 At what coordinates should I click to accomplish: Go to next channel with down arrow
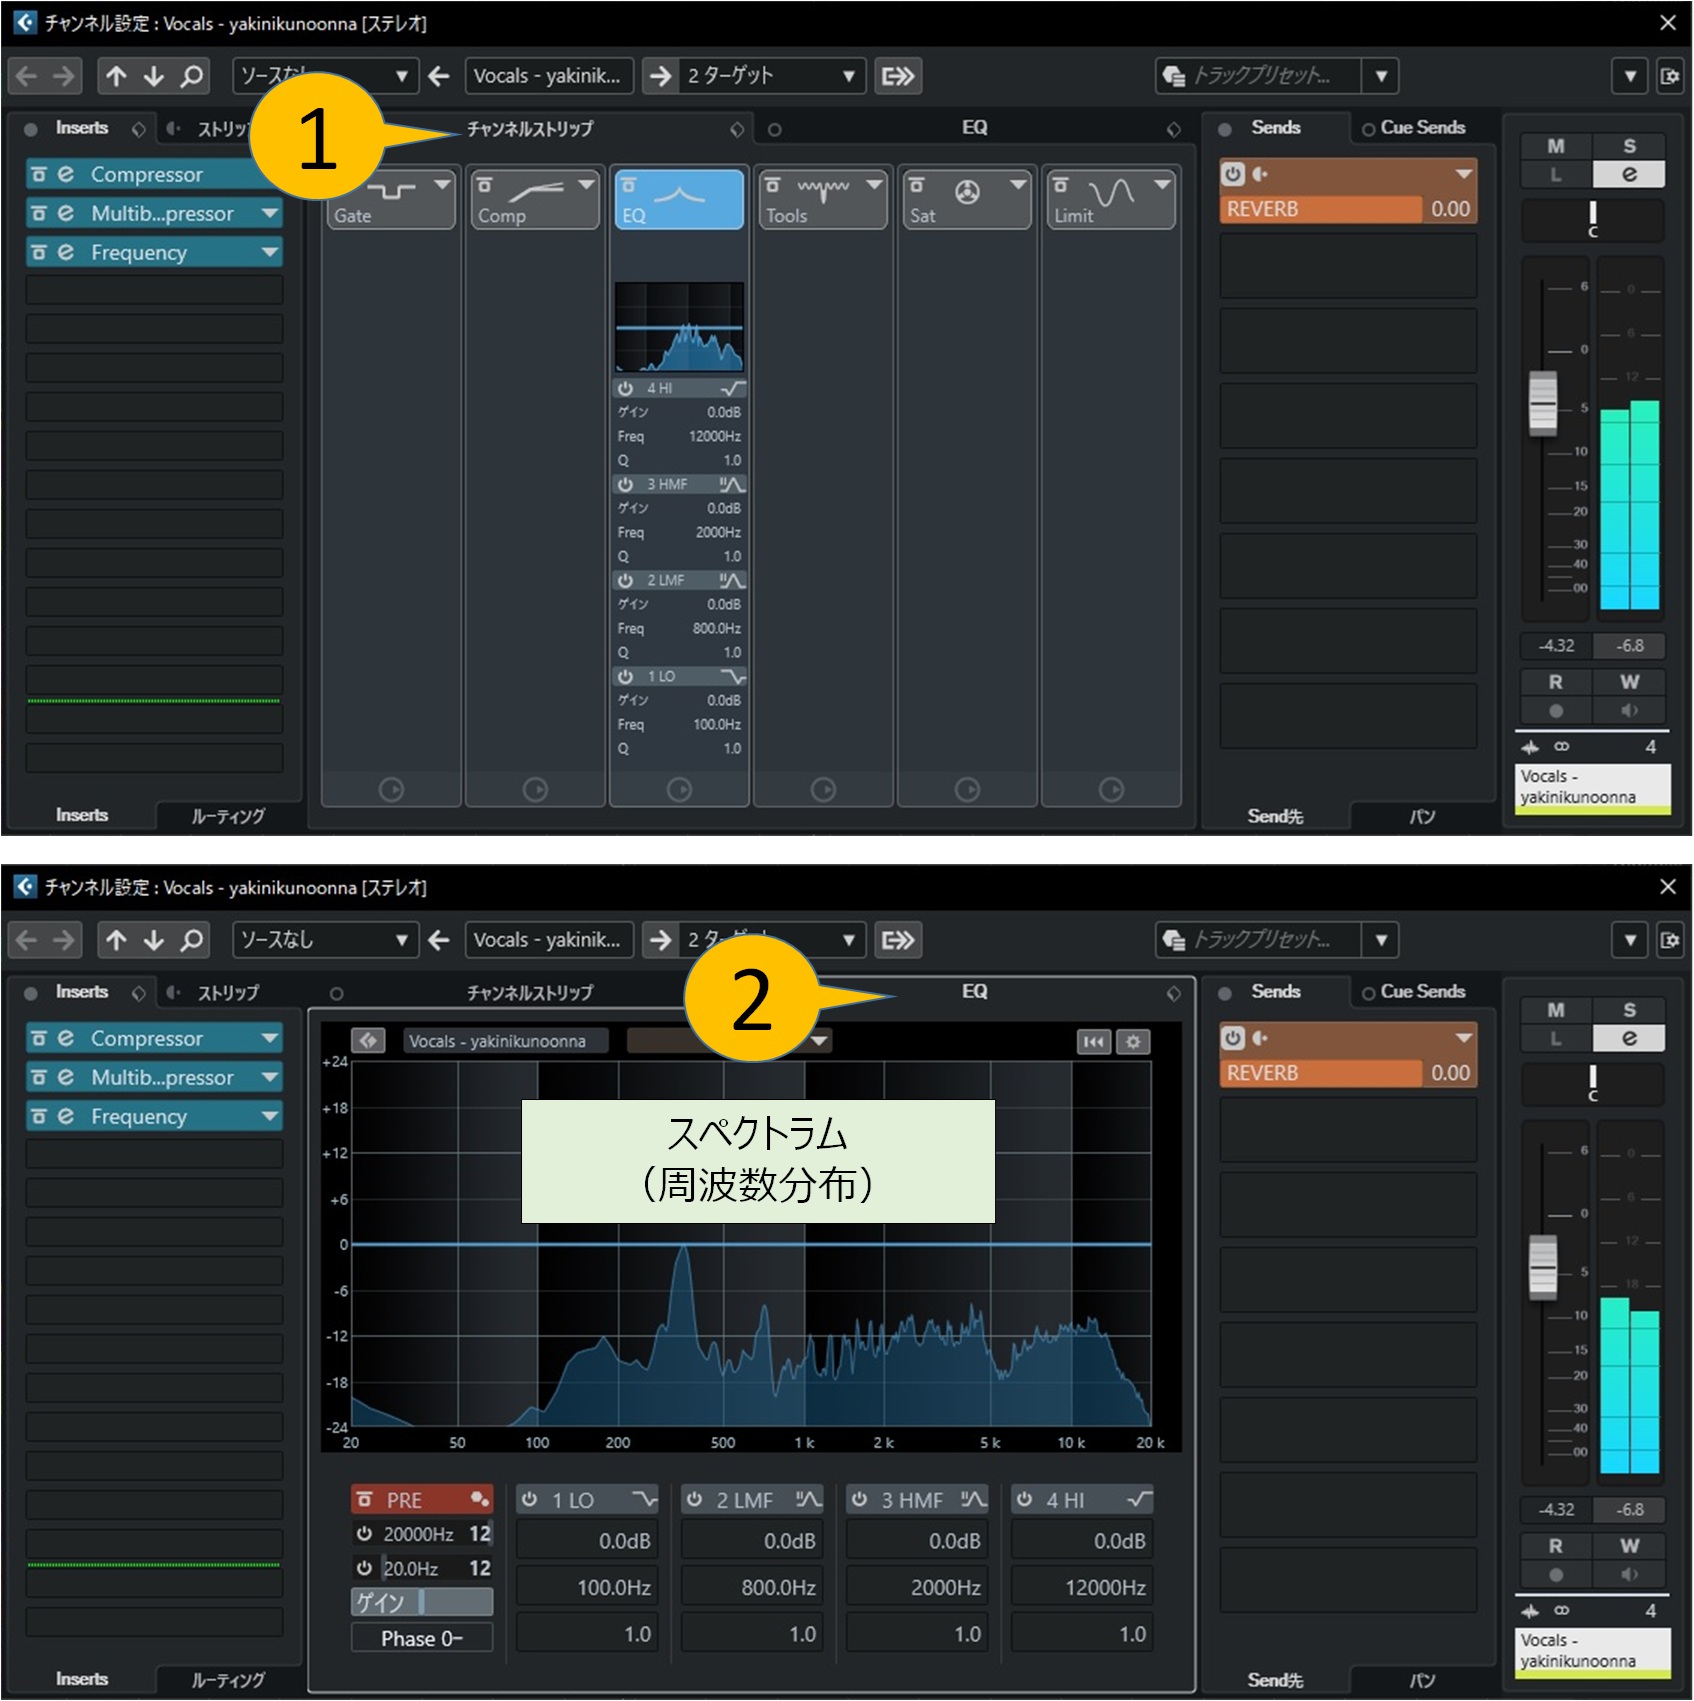(x=153, y=76)
